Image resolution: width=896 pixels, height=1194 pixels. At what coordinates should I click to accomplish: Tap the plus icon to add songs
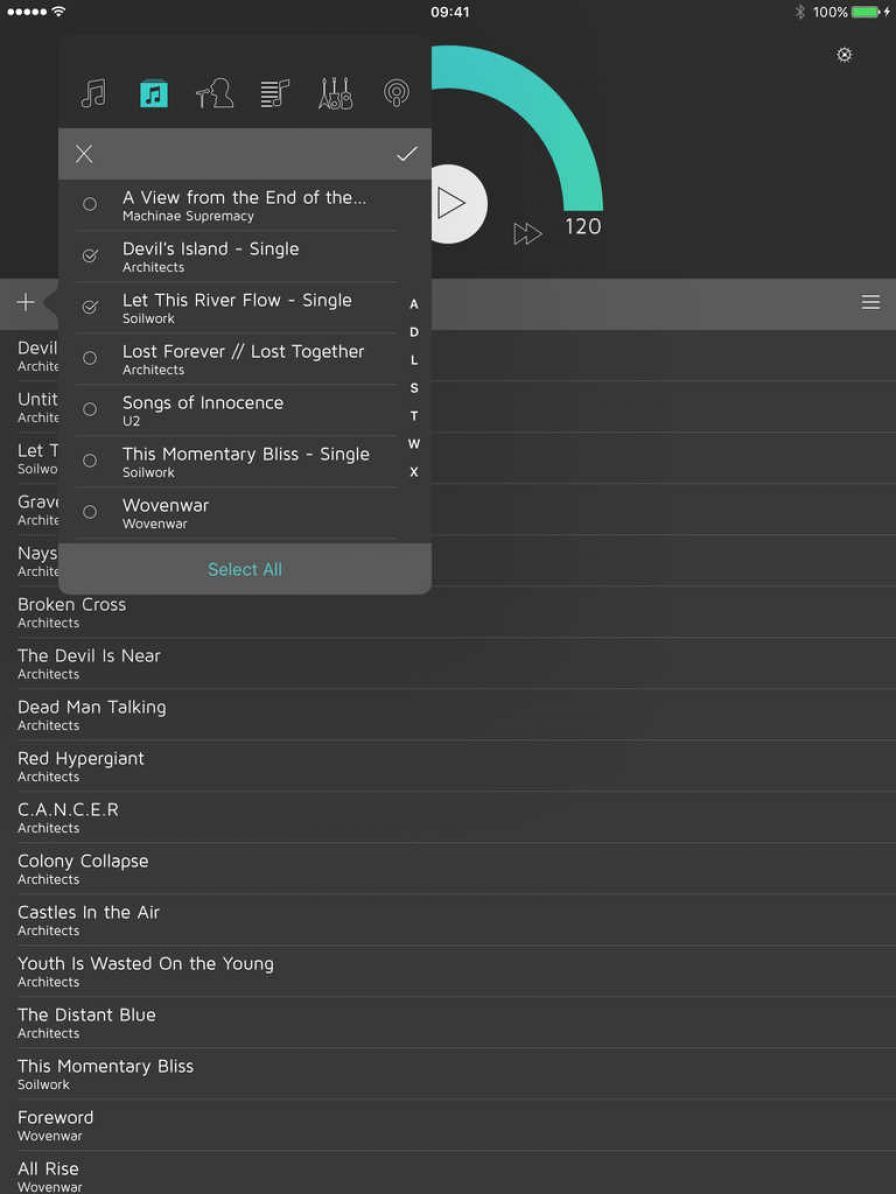click(26, 303)
